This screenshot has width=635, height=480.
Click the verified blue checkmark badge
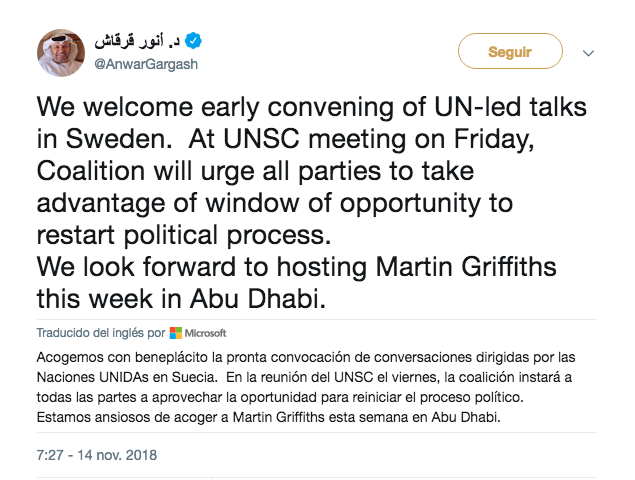coord(194,41)
